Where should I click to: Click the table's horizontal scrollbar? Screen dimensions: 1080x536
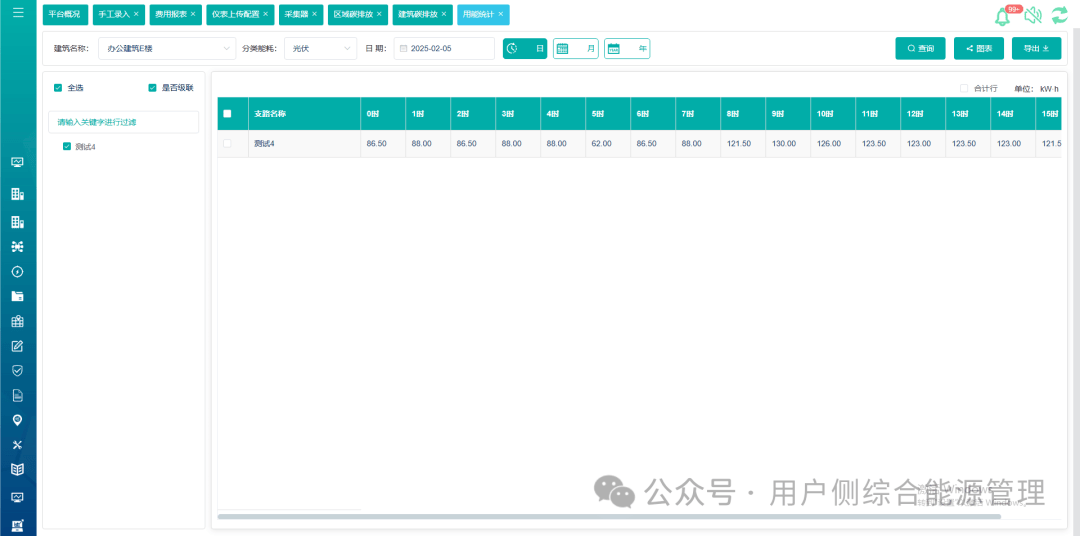tap(609, 516)
